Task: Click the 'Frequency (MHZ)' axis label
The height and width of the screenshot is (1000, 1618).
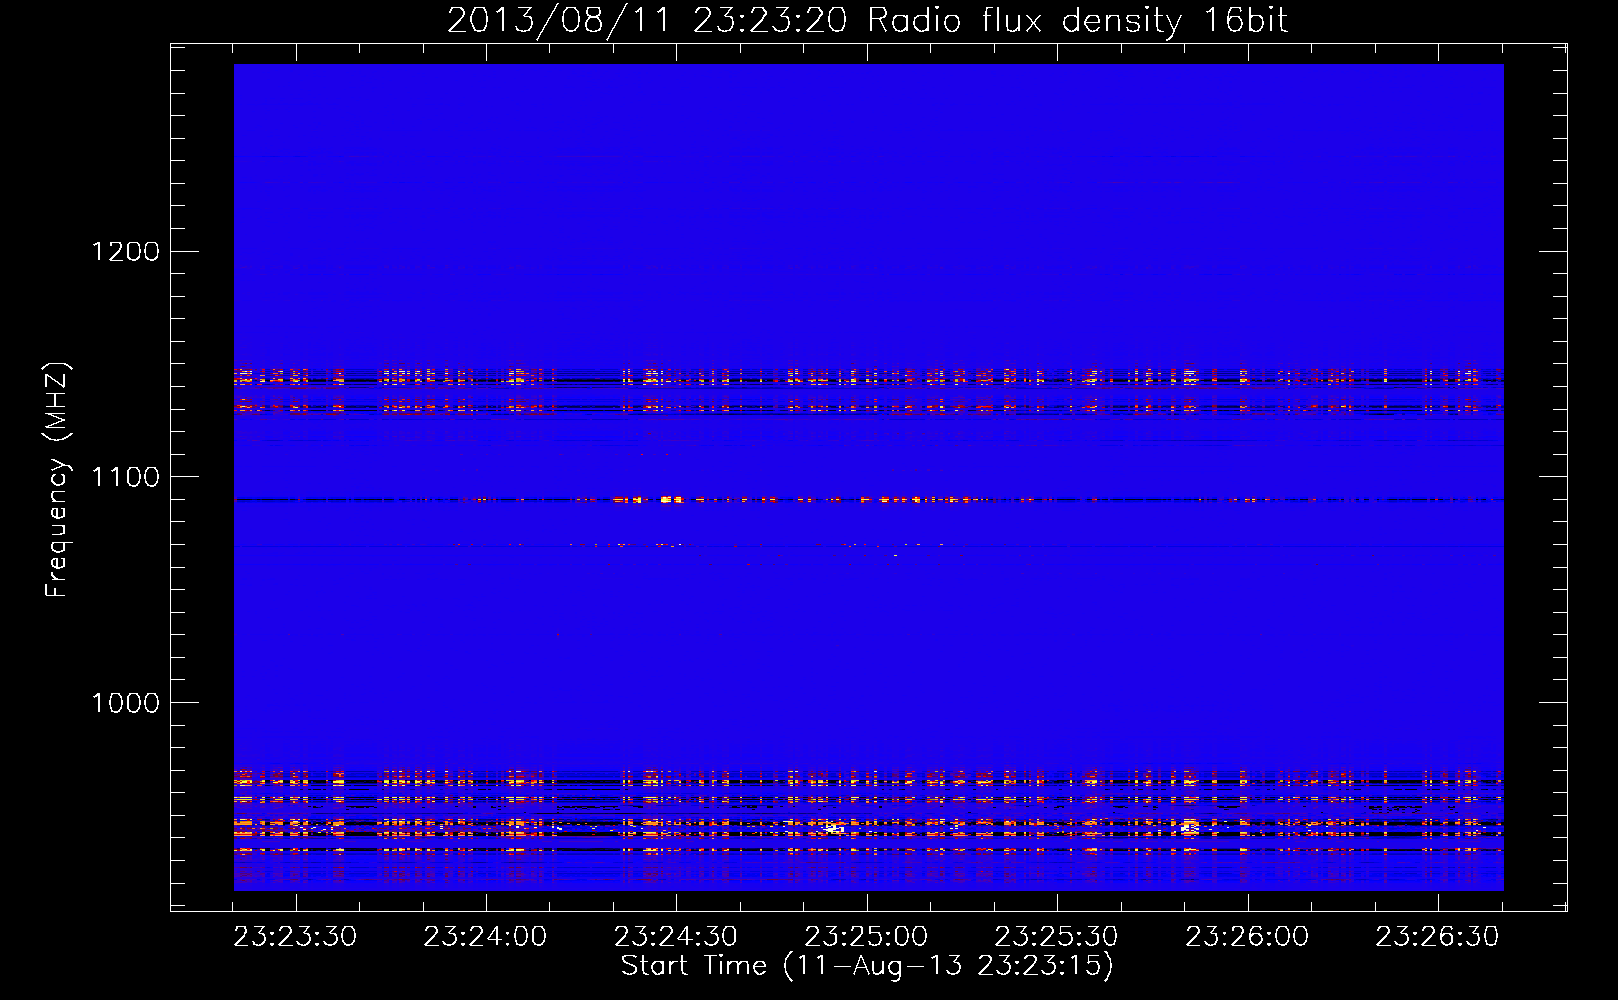Action: click(x=58, y=480)
